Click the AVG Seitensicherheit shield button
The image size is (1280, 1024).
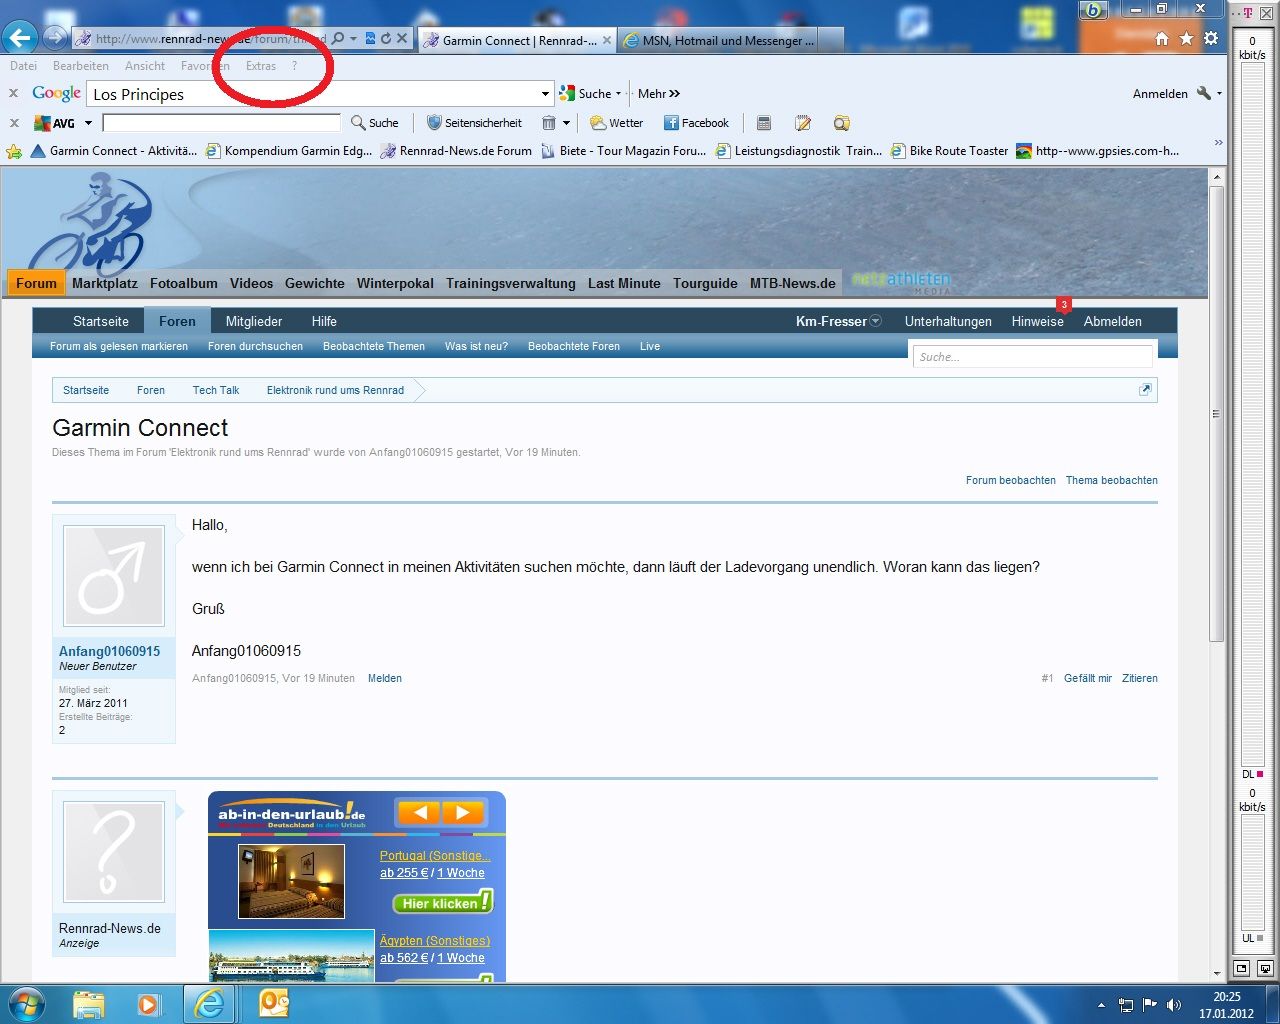(474, 123)
